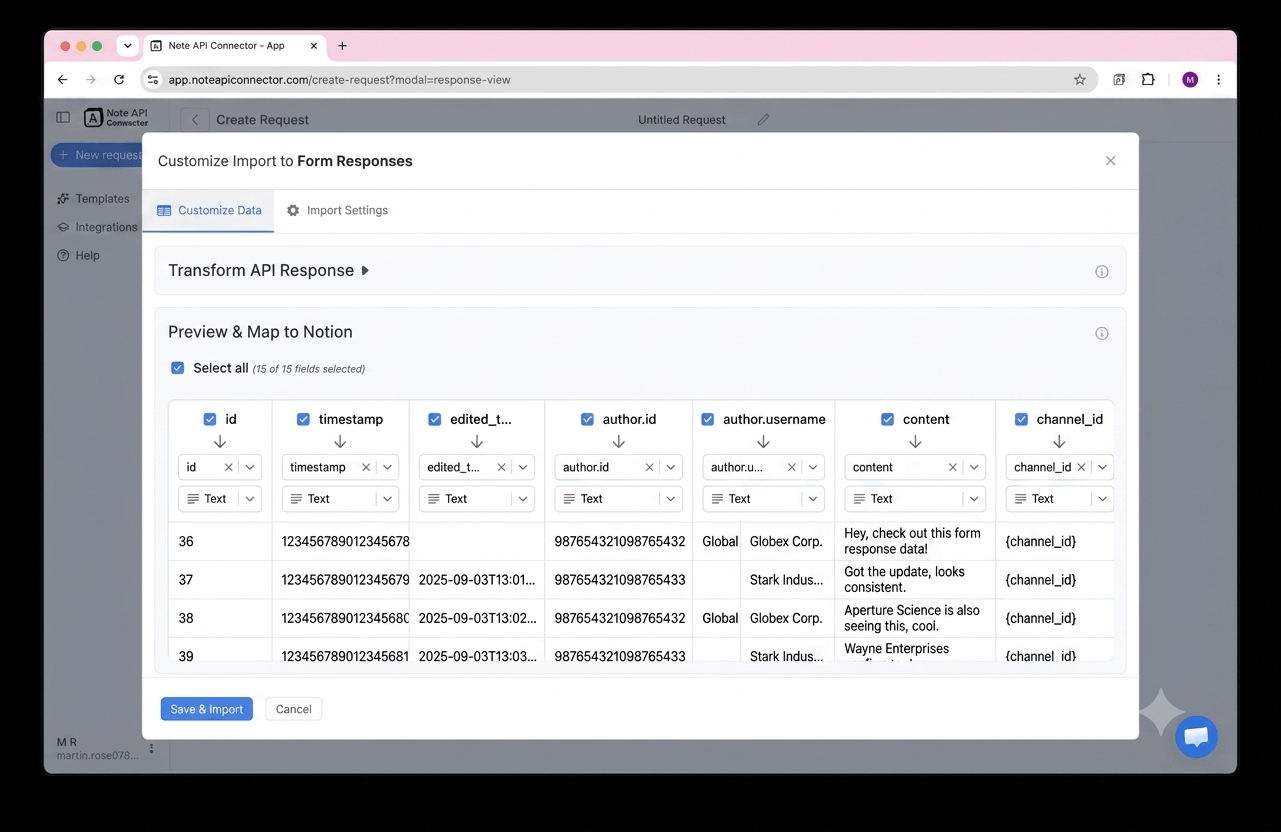Uncheck the id column checkbox
Image resolution: width=1281 pixels, height=832 pixels.
[x=210, y=419]
